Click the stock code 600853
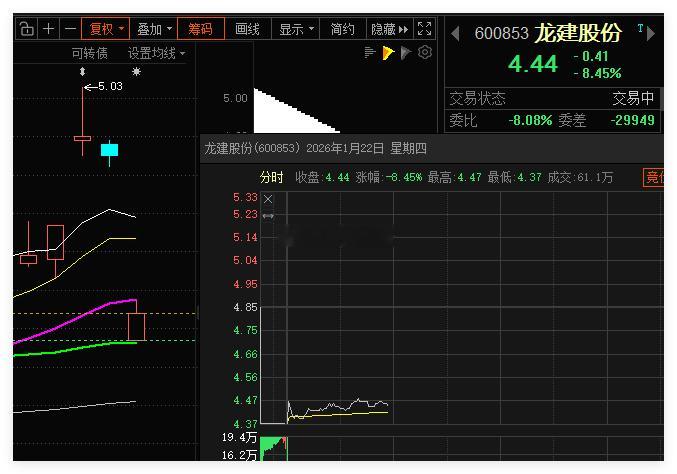This screenshot has height=474, width=677. [x=501, y=33]
